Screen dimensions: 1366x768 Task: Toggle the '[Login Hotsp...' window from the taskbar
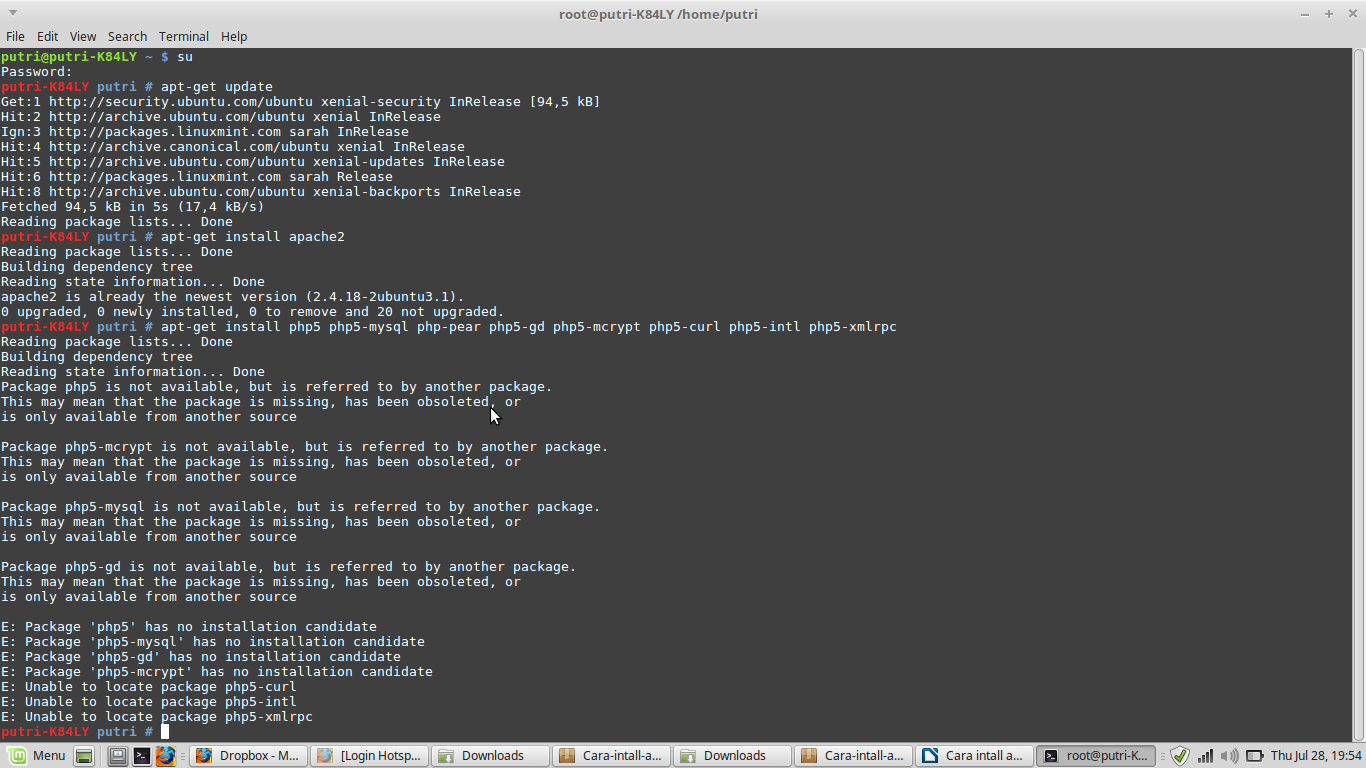tap(370, 755)
